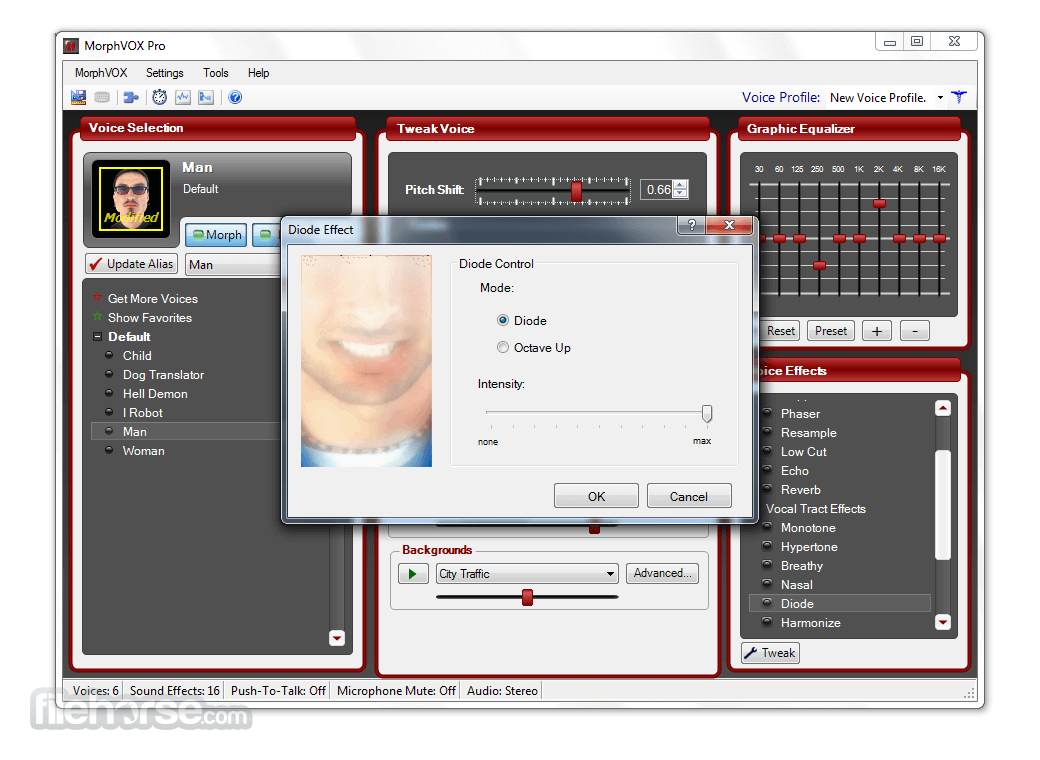Screen dimensions: 1040x760
Task: Click the pitch shift value field
Action: point(657,190)
